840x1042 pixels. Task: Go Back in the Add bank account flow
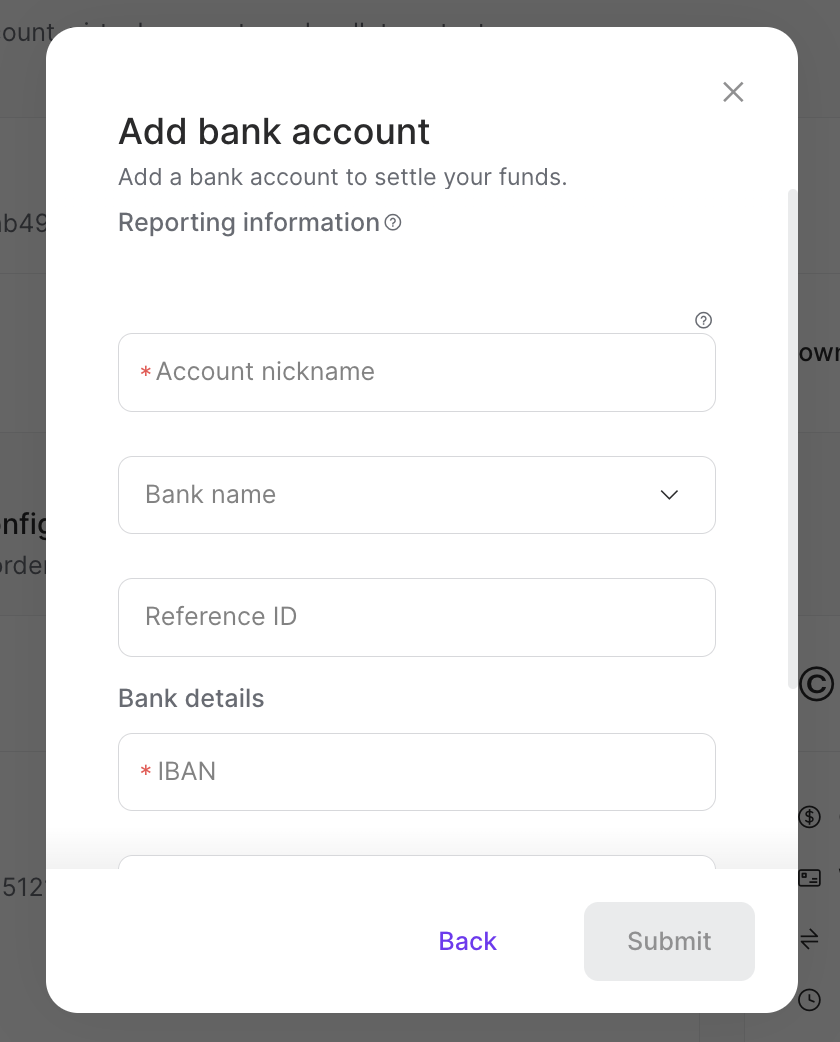(x=466, y=941)
